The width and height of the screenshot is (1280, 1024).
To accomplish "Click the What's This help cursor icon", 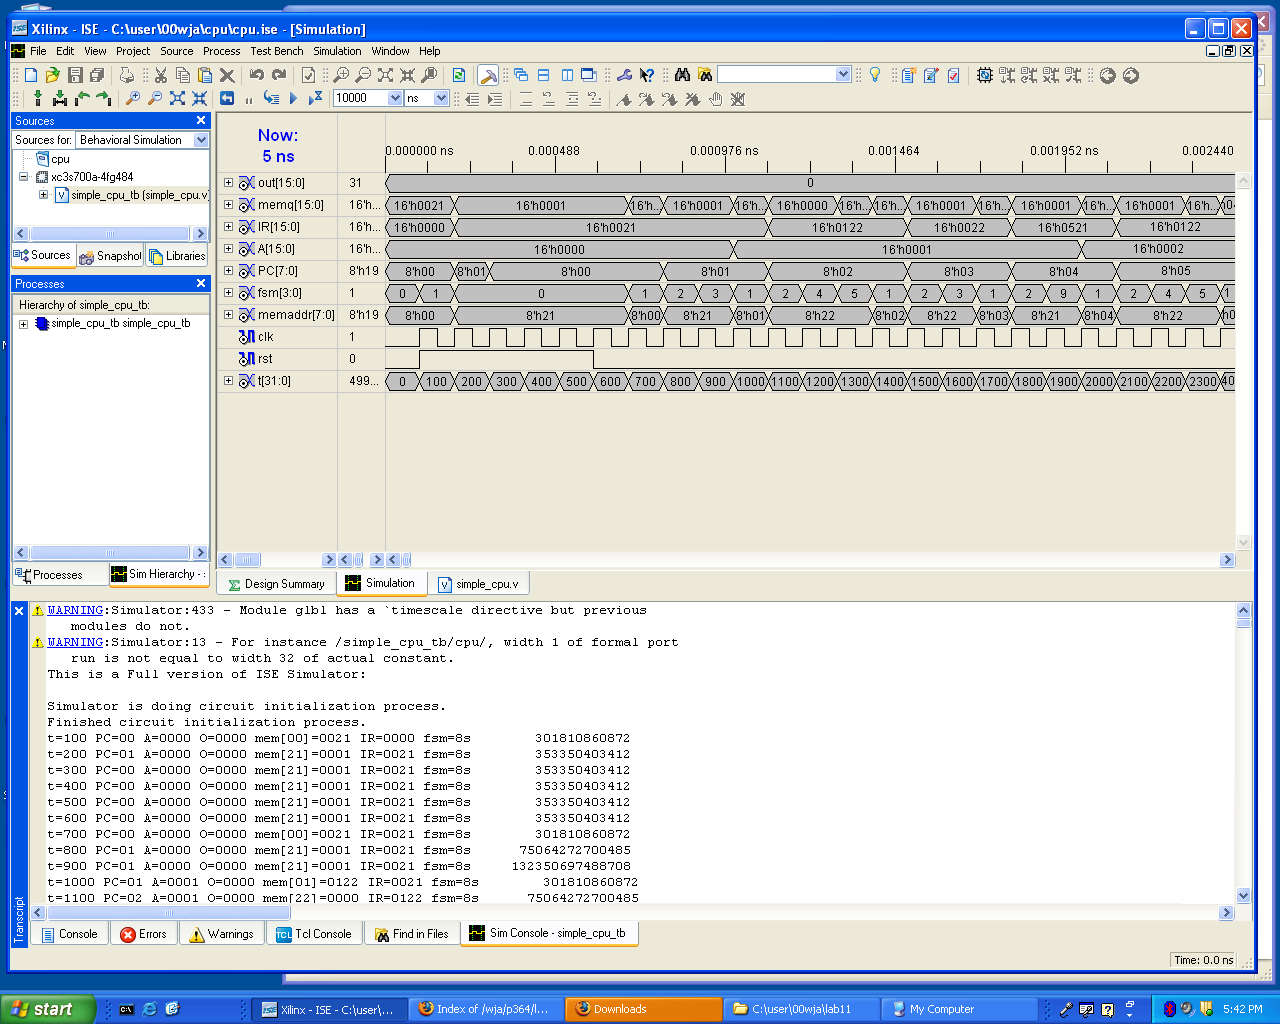I will pos(647,75).
